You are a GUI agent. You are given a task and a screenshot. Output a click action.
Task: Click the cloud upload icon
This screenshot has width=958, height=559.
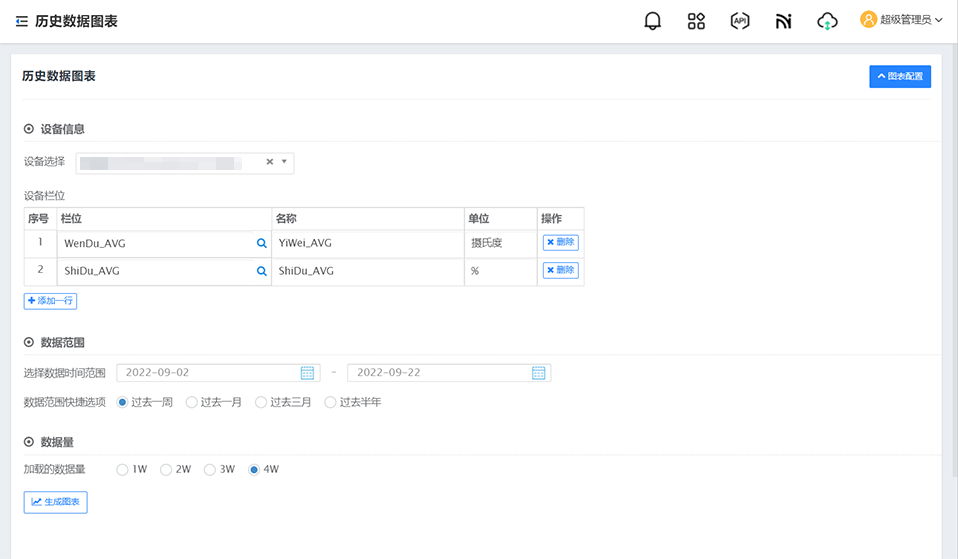(827, 21)
